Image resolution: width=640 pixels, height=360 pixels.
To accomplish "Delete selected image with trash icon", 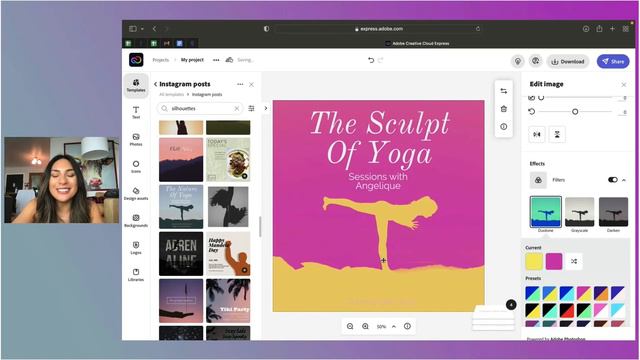I will pyautogui.click(x=504, y=109).
